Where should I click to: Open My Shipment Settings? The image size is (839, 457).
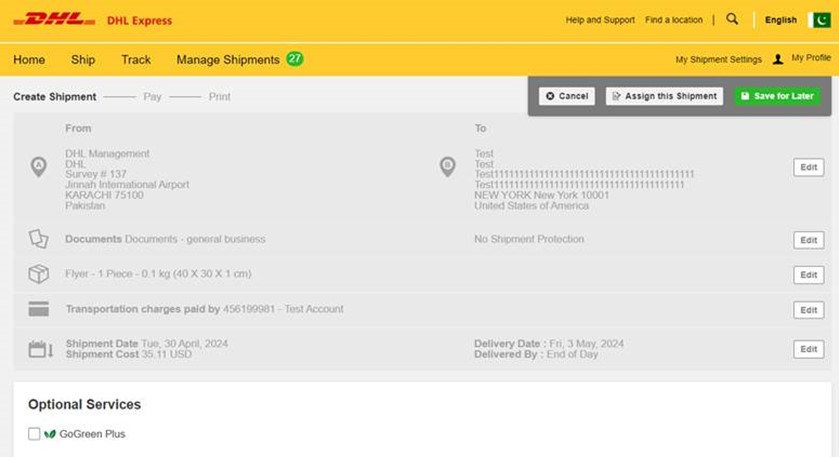[719, 59]
